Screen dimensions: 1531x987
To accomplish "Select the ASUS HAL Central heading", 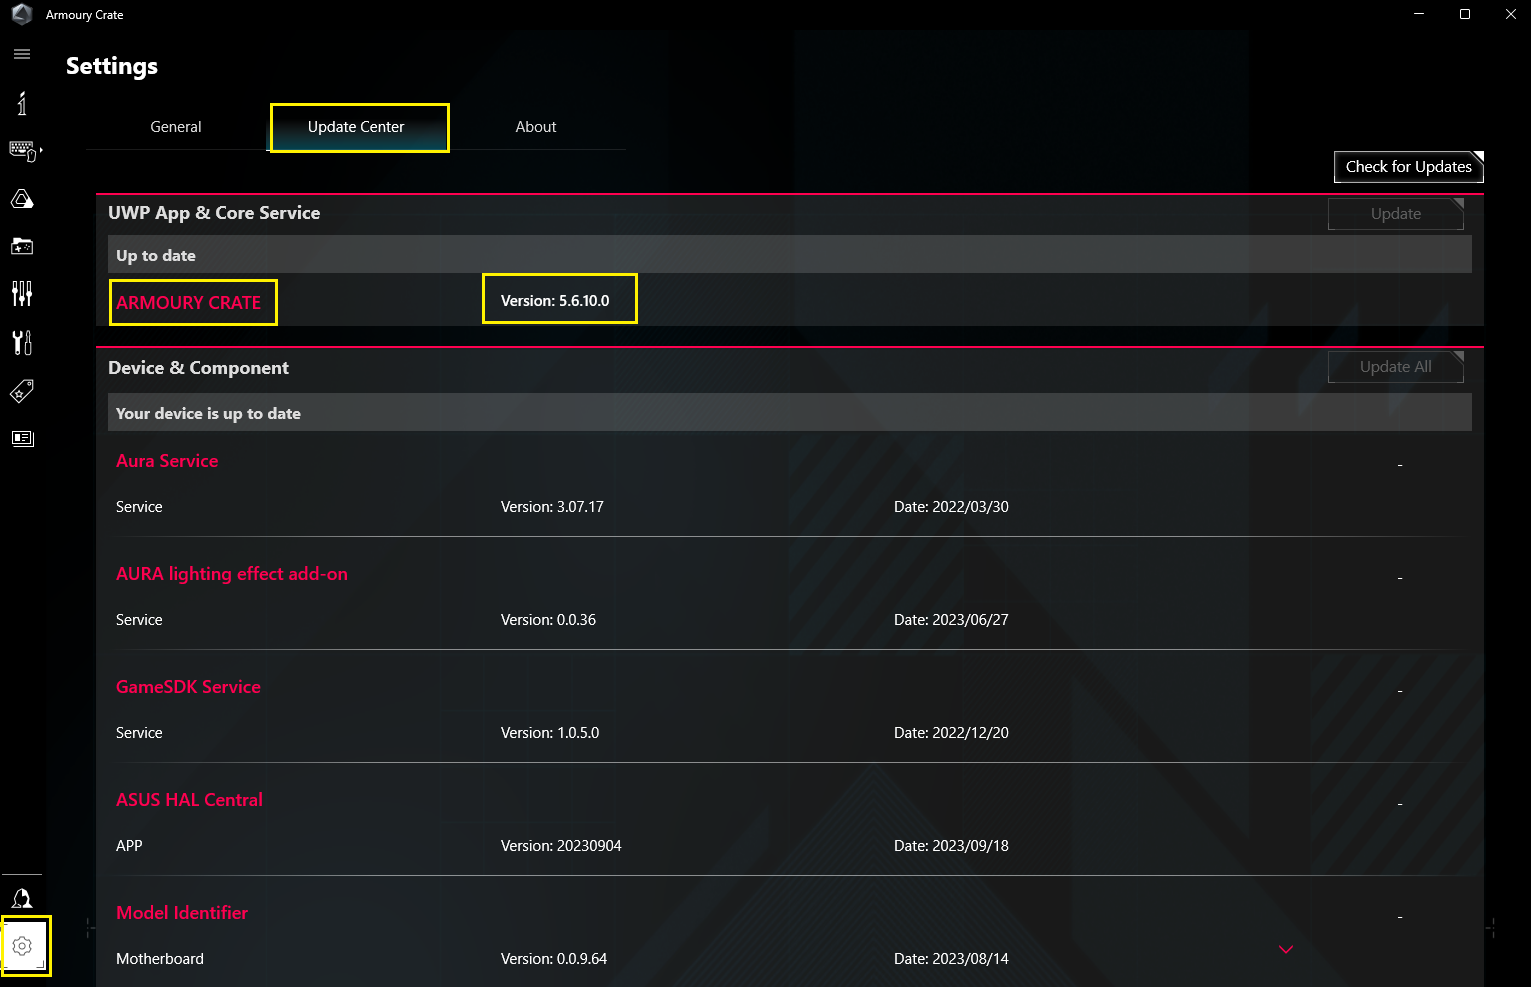I will click(189, 800).
